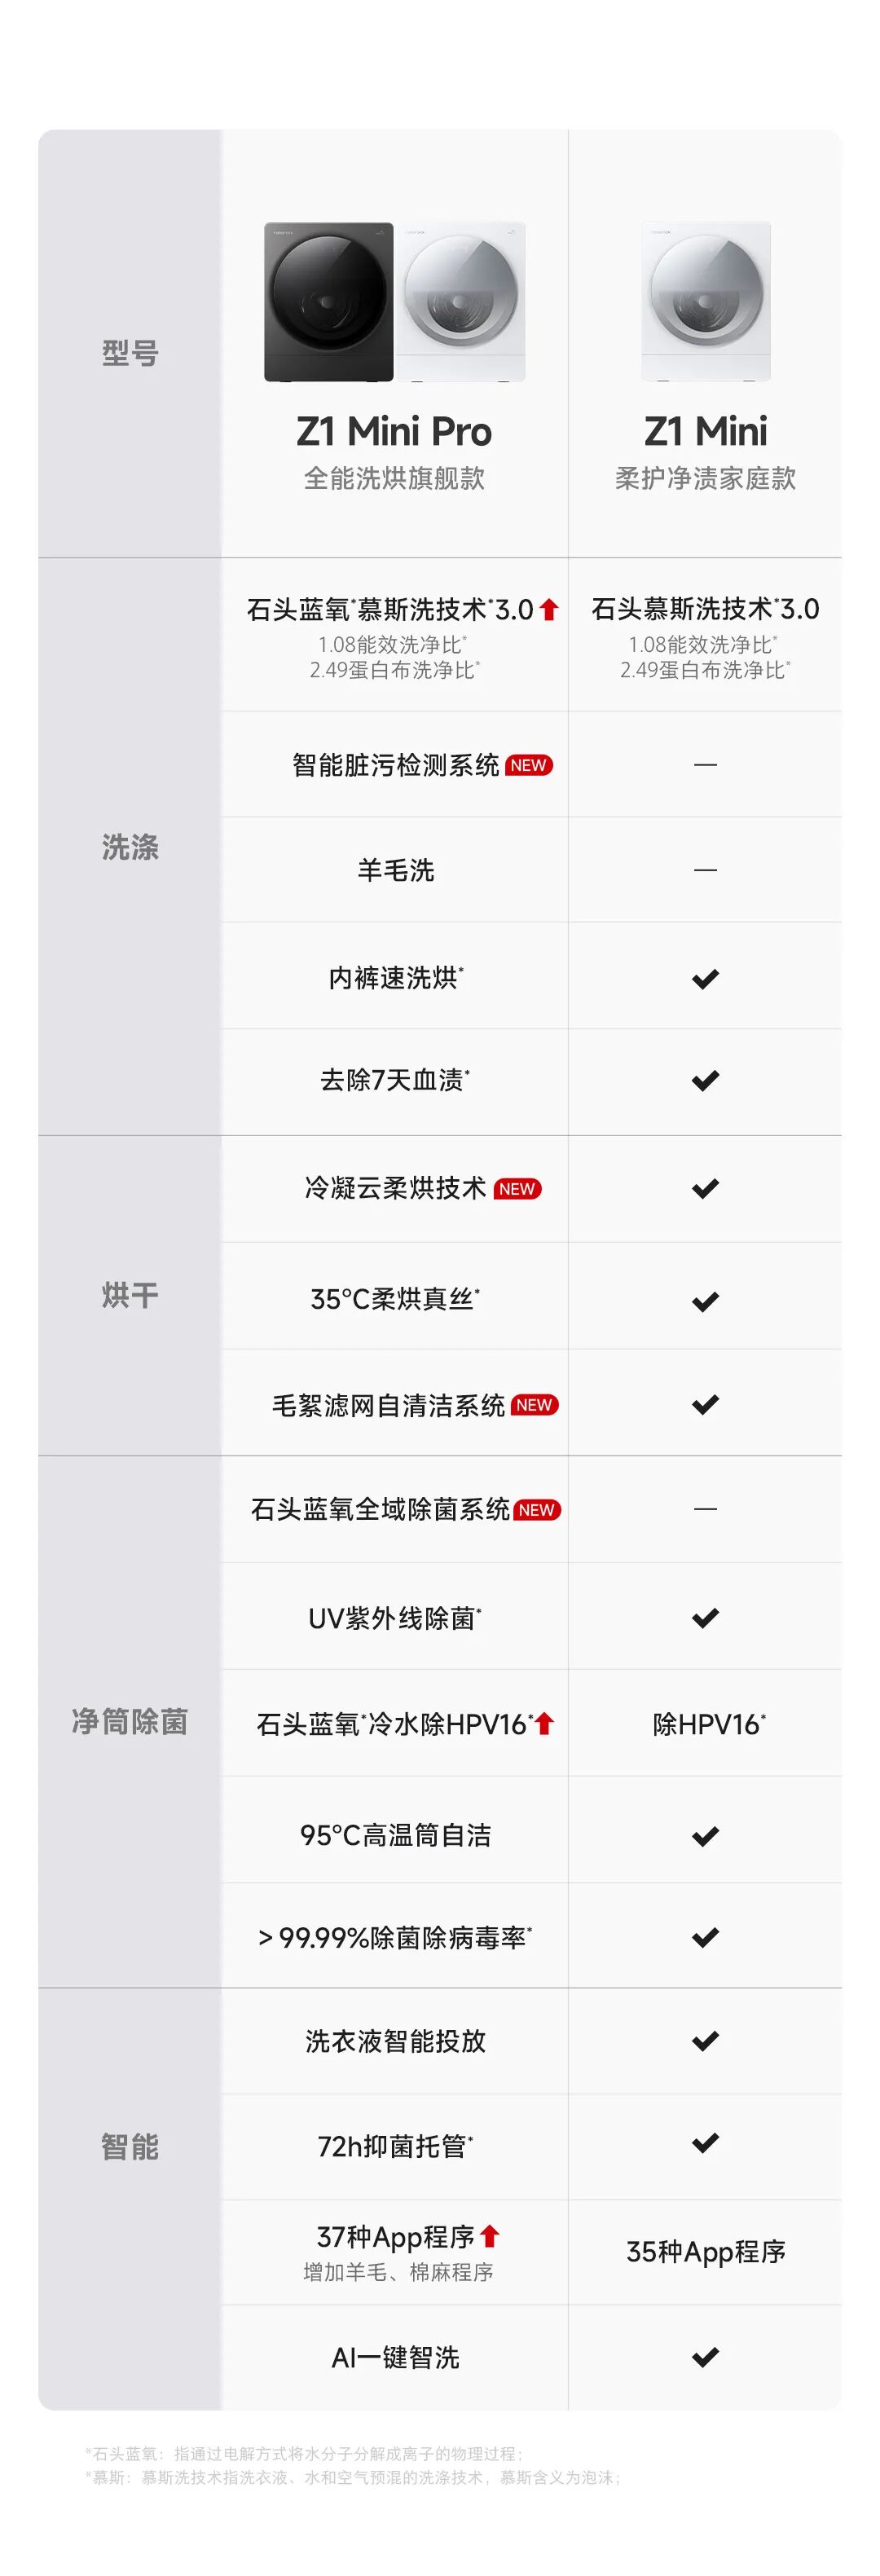Click the checkmark for AI一键智洗
This screenshot has height=2576, width=880.
click(x=705, y=2357)
